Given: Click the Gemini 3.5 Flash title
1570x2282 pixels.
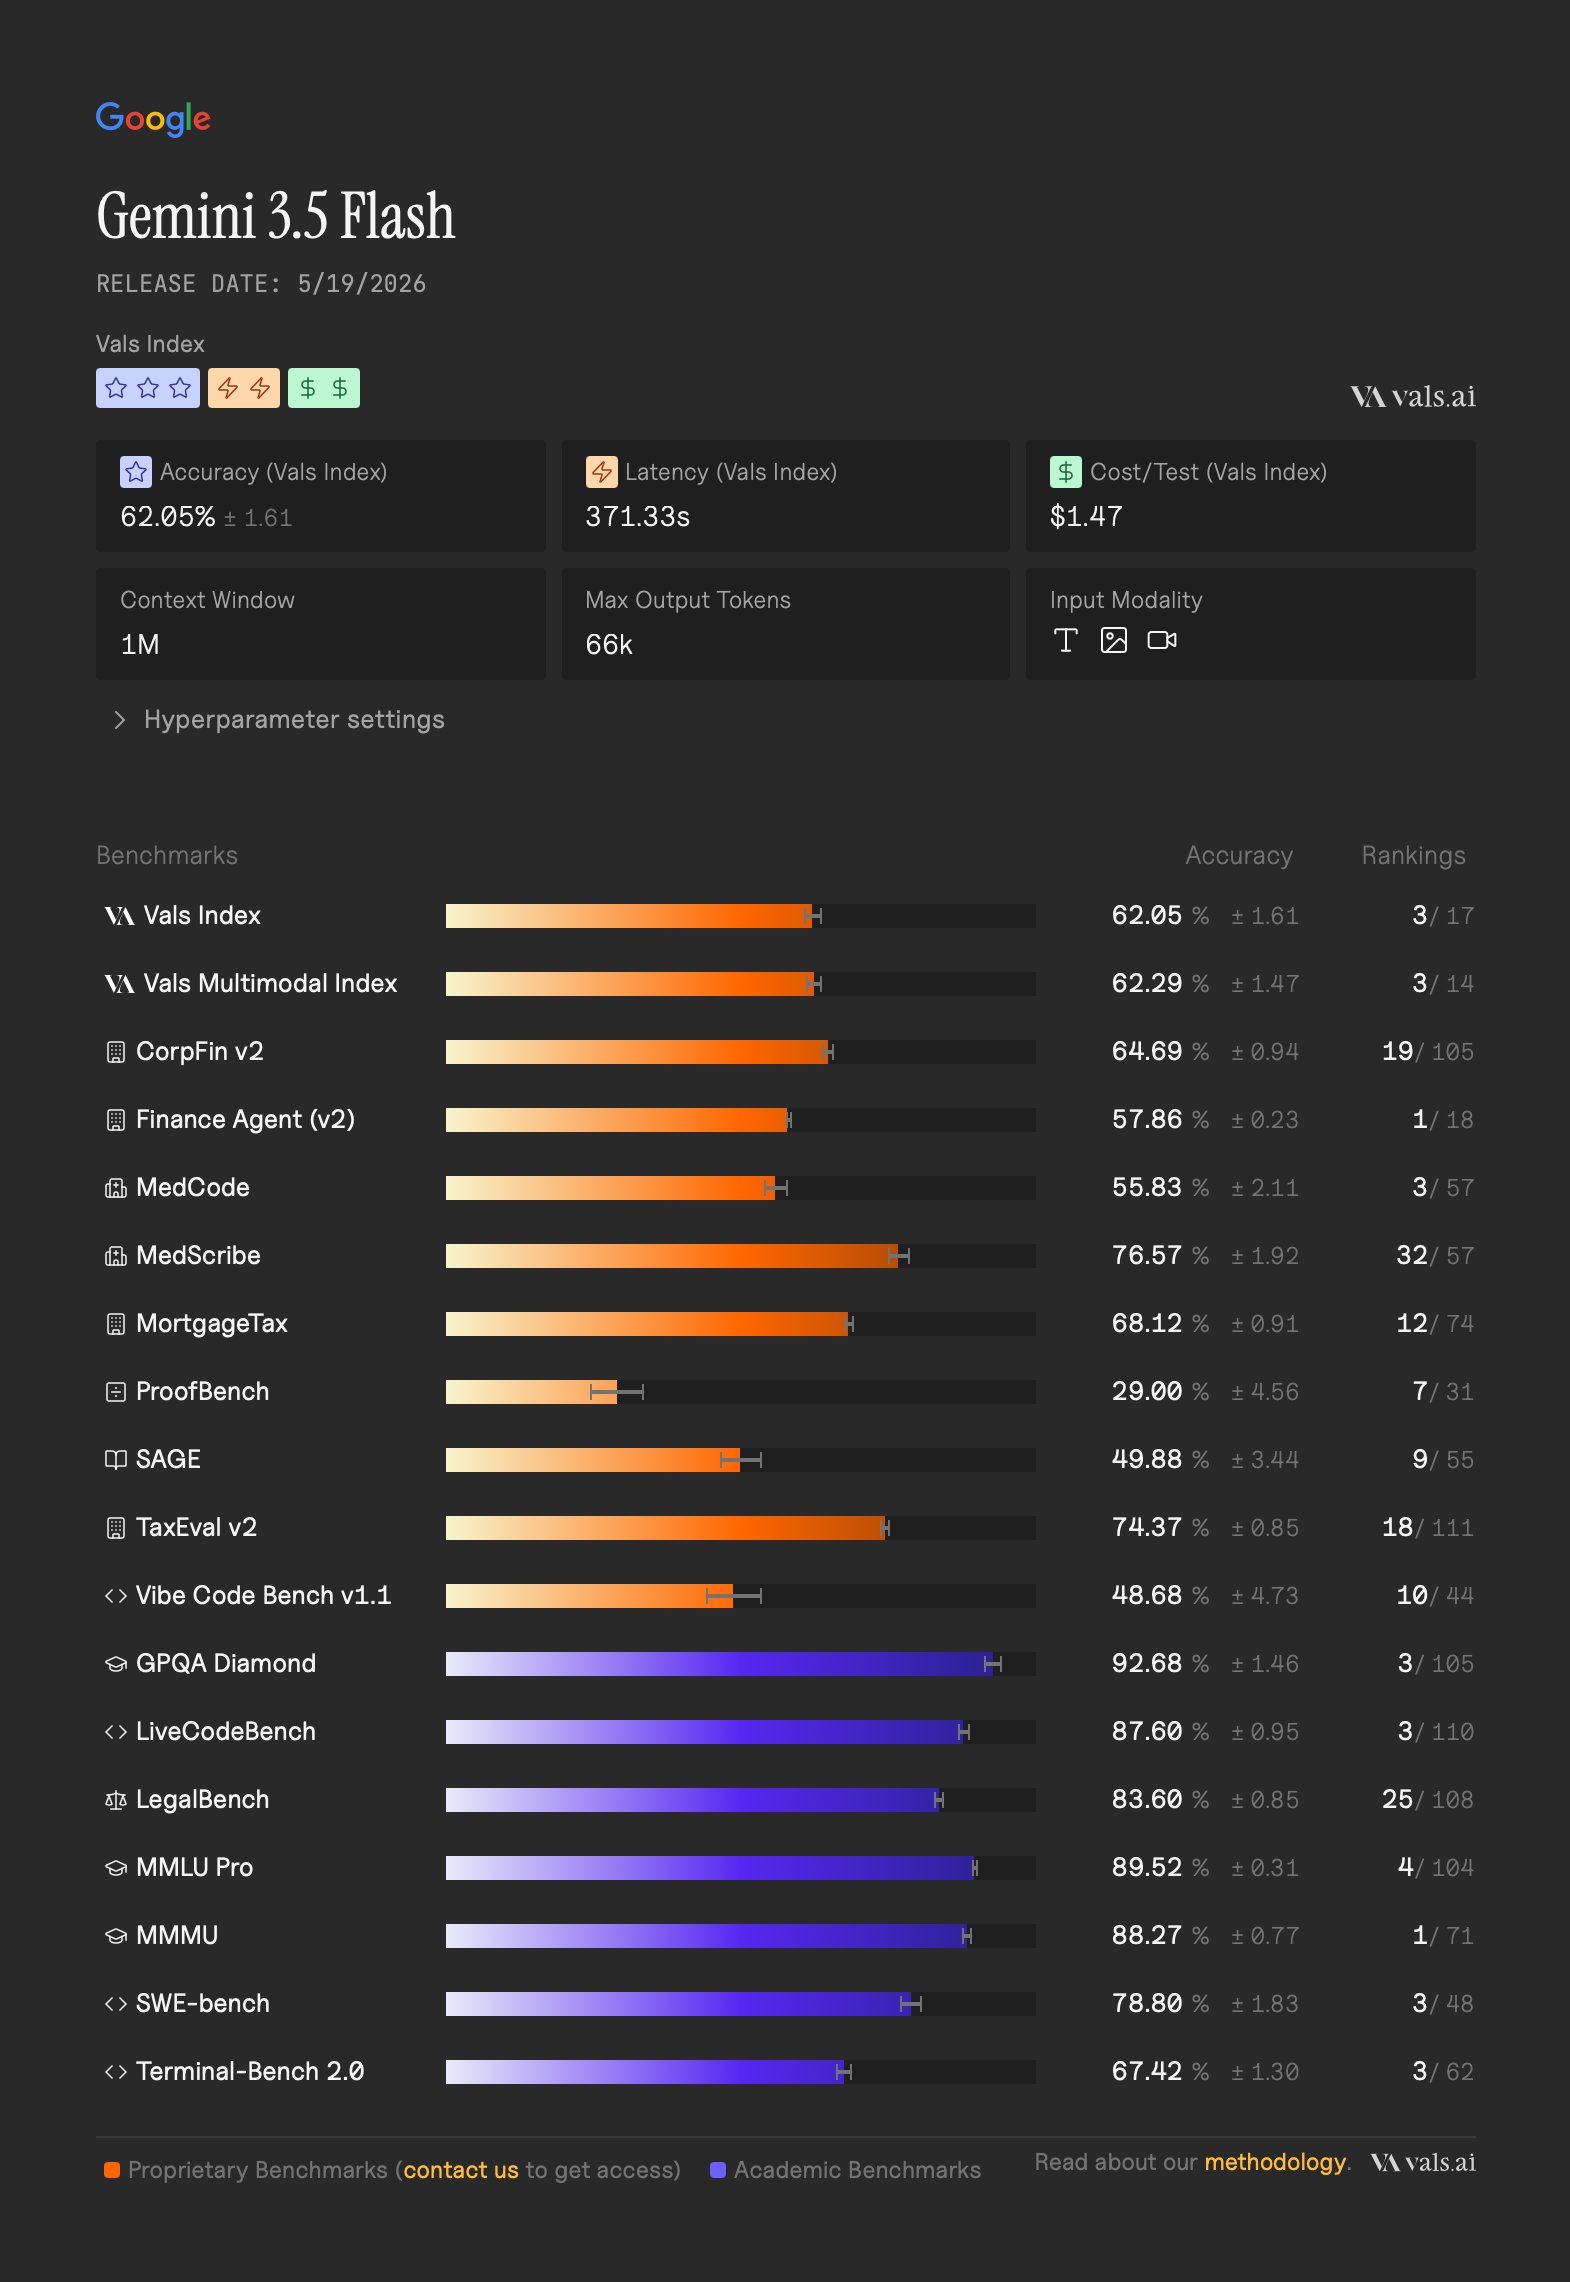Looking at the screenshot, I should click(x=276, y=216).
